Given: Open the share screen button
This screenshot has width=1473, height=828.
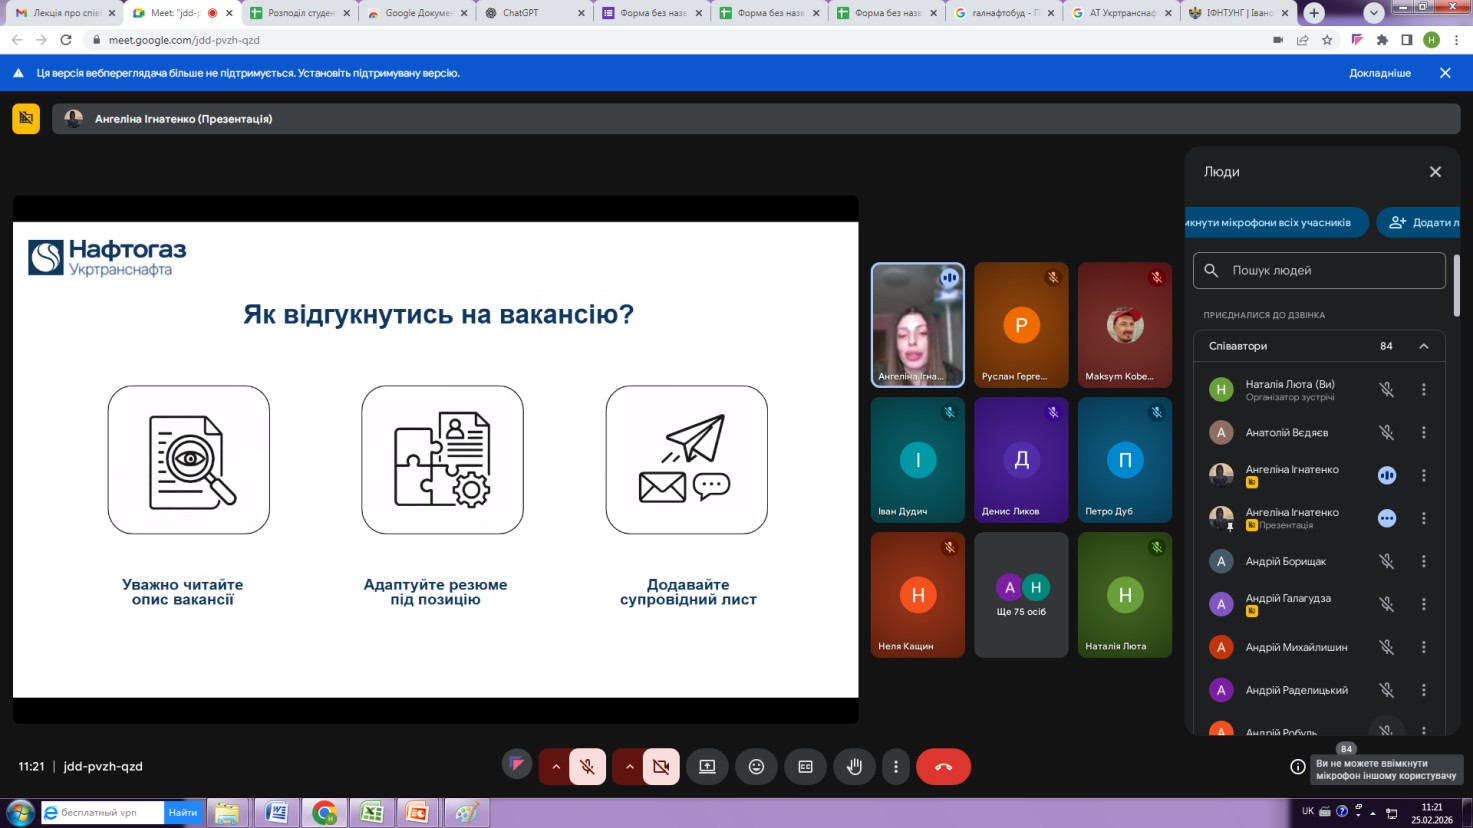Looking at the screenshot, I should click(707, 767).
